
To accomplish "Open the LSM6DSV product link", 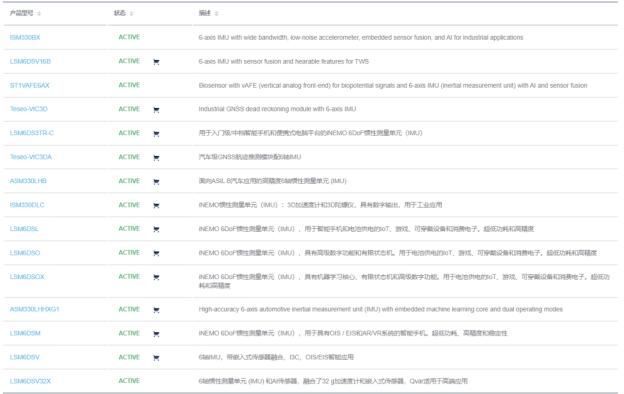I will point(24,357).
